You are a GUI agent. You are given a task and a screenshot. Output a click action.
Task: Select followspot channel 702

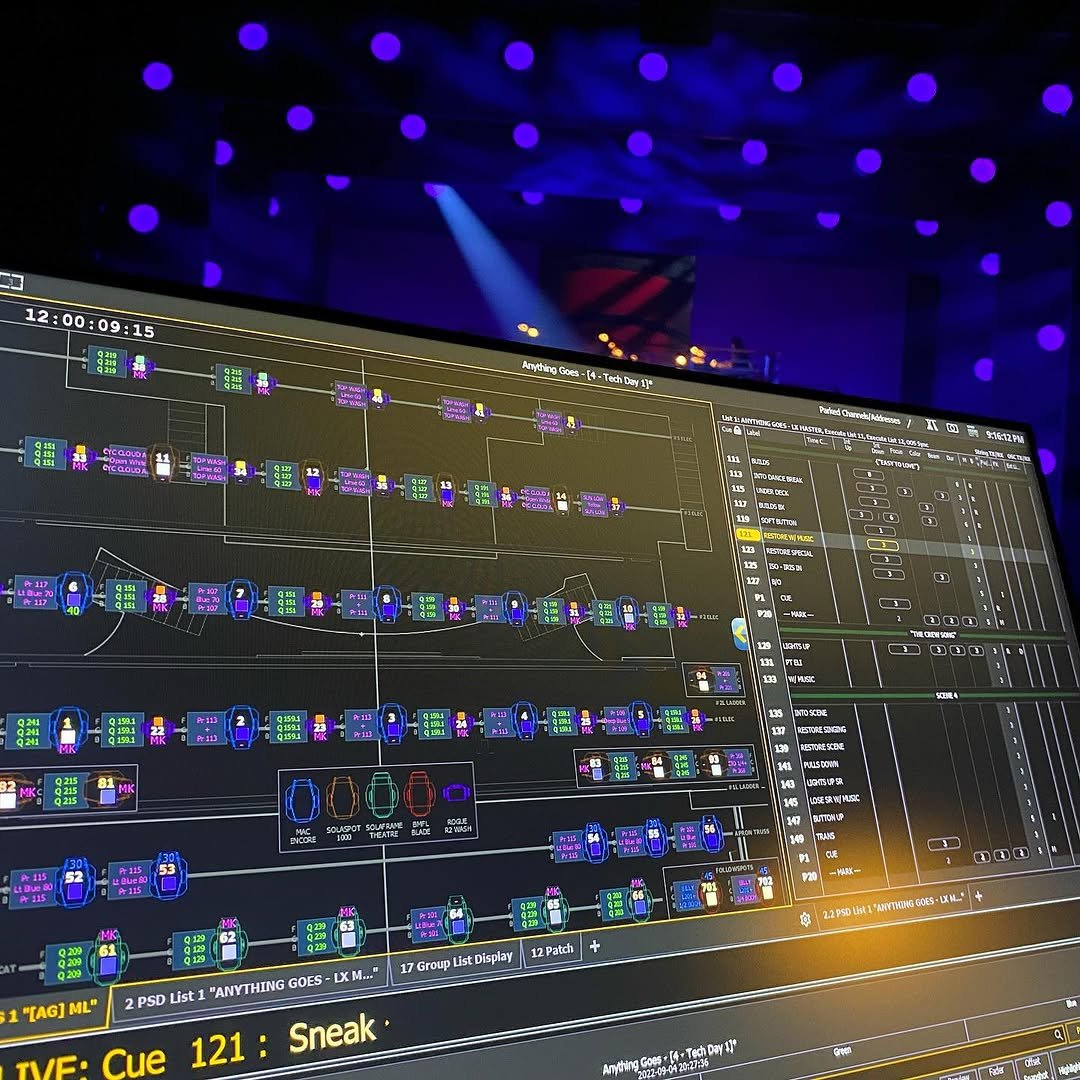point(765,886)
